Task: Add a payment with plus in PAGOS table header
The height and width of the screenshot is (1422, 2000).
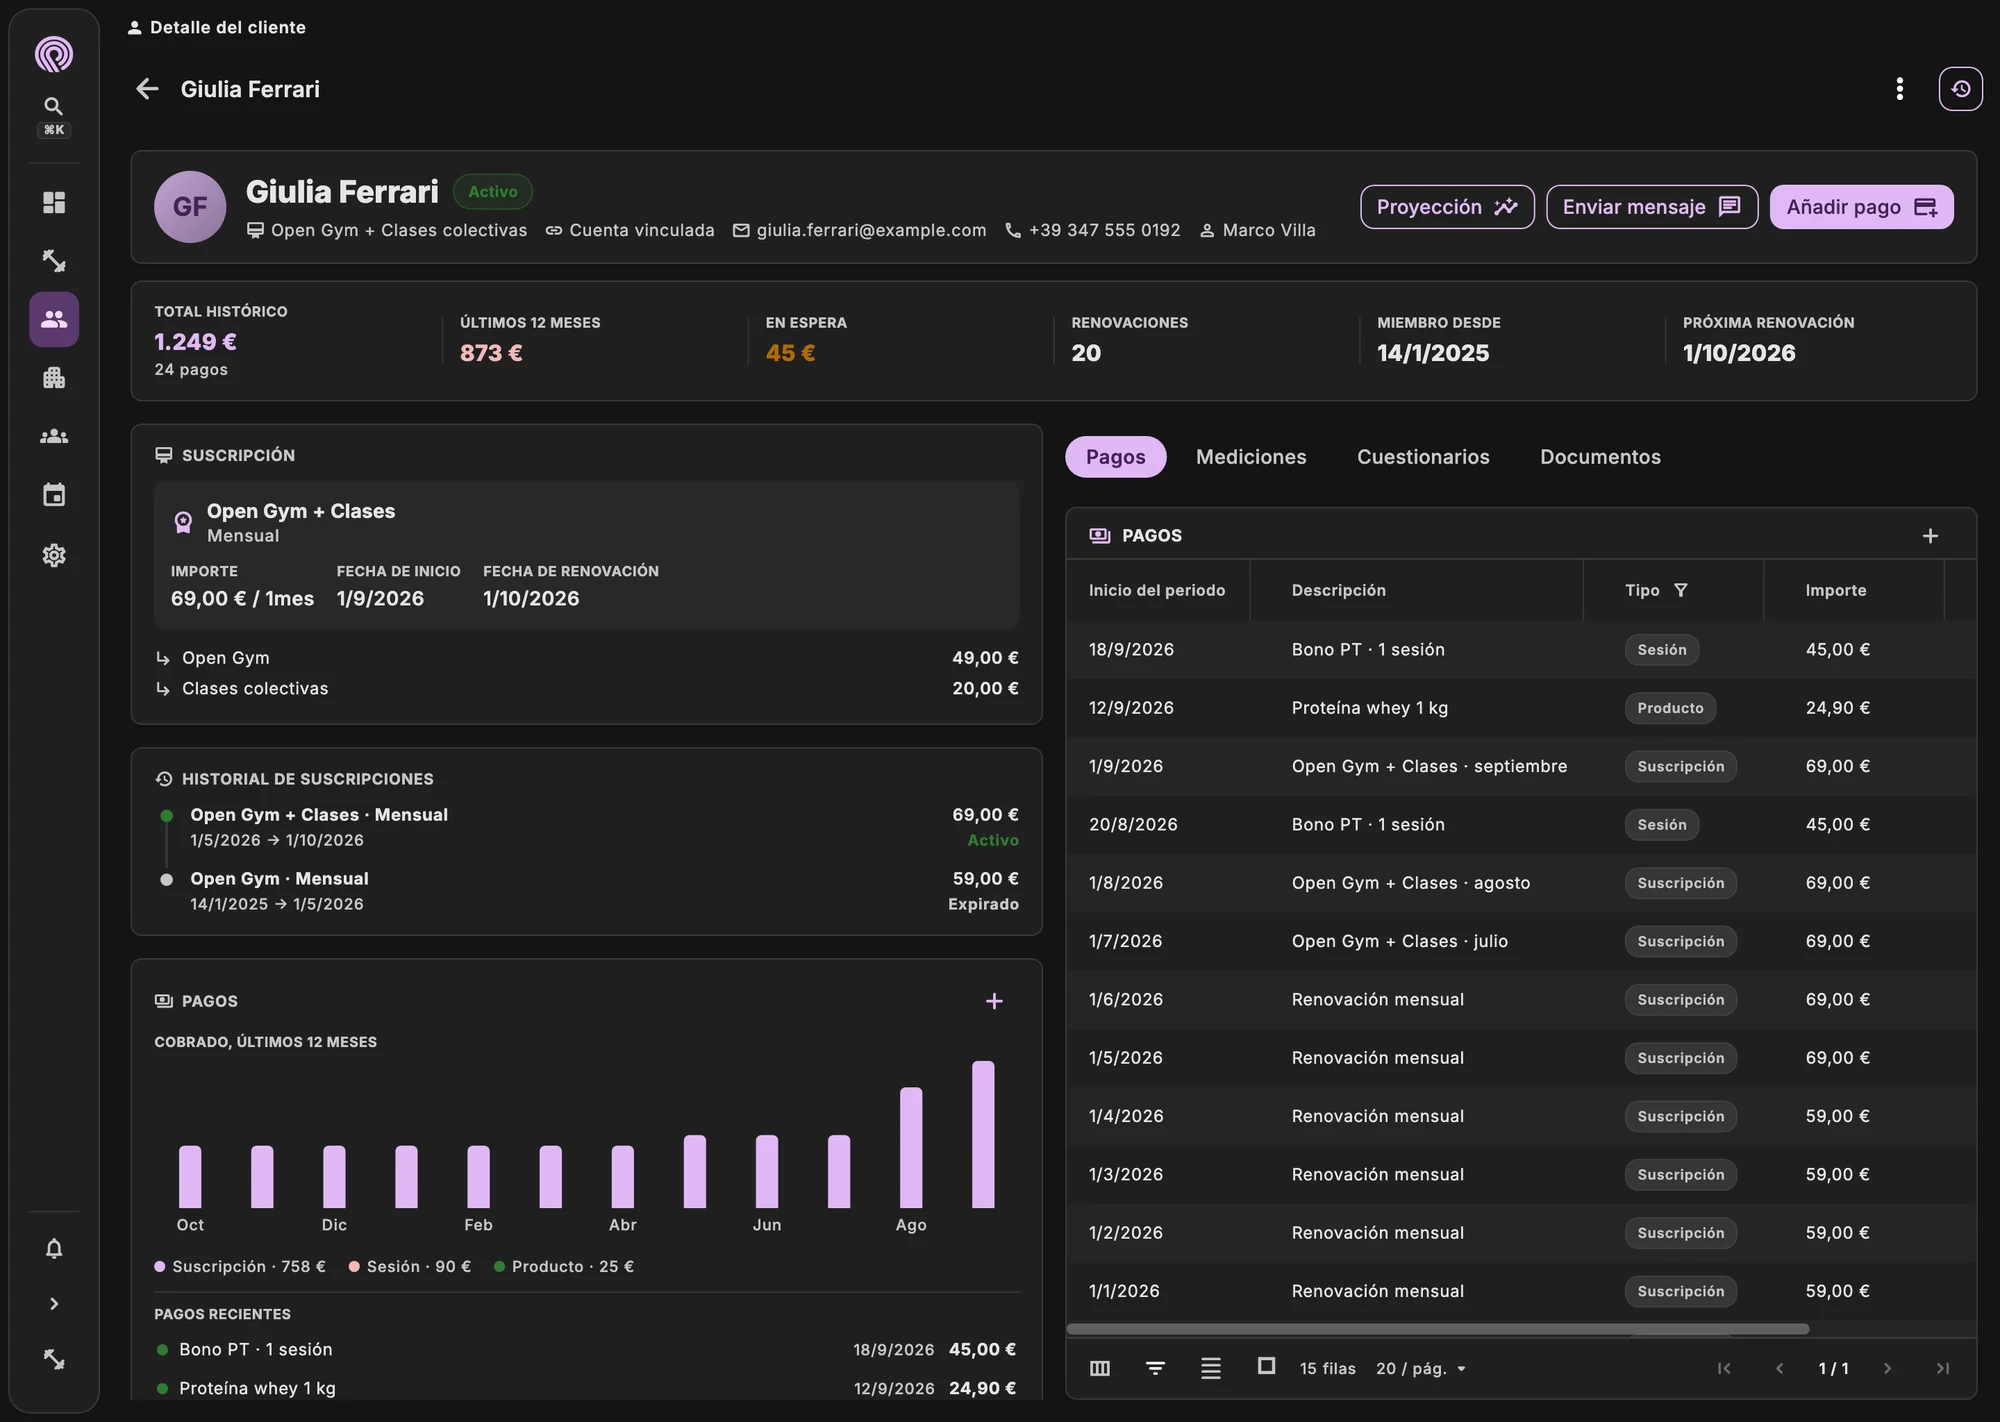Action: [x=1930, y=536]
